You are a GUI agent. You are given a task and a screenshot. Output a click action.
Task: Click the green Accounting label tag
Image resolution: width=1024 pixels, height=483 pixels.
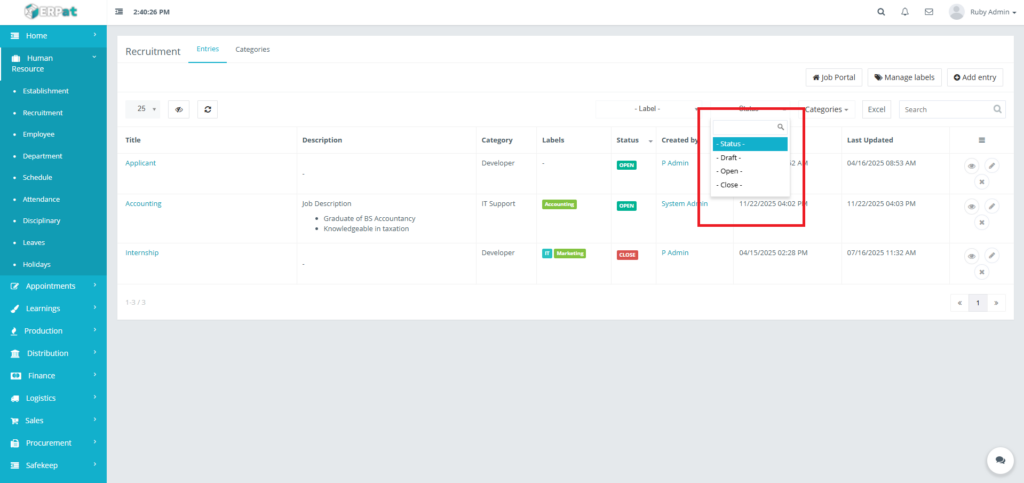559,204
